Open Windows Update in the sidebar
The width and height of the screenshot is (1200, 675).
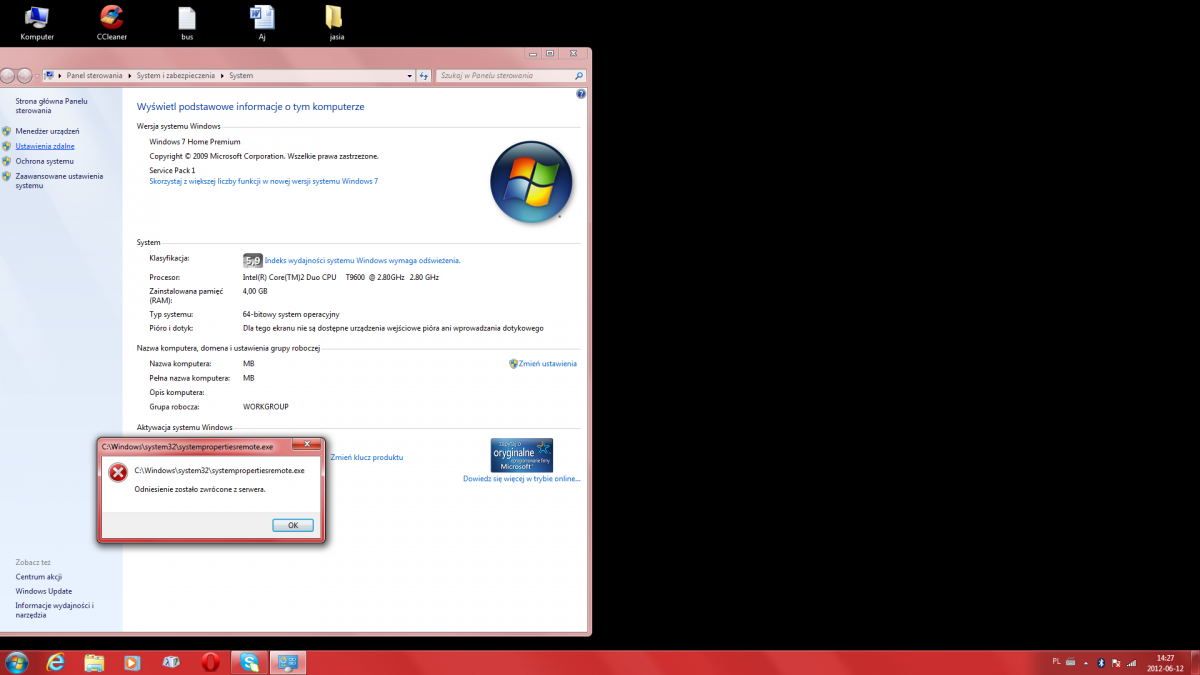(44, 591)
